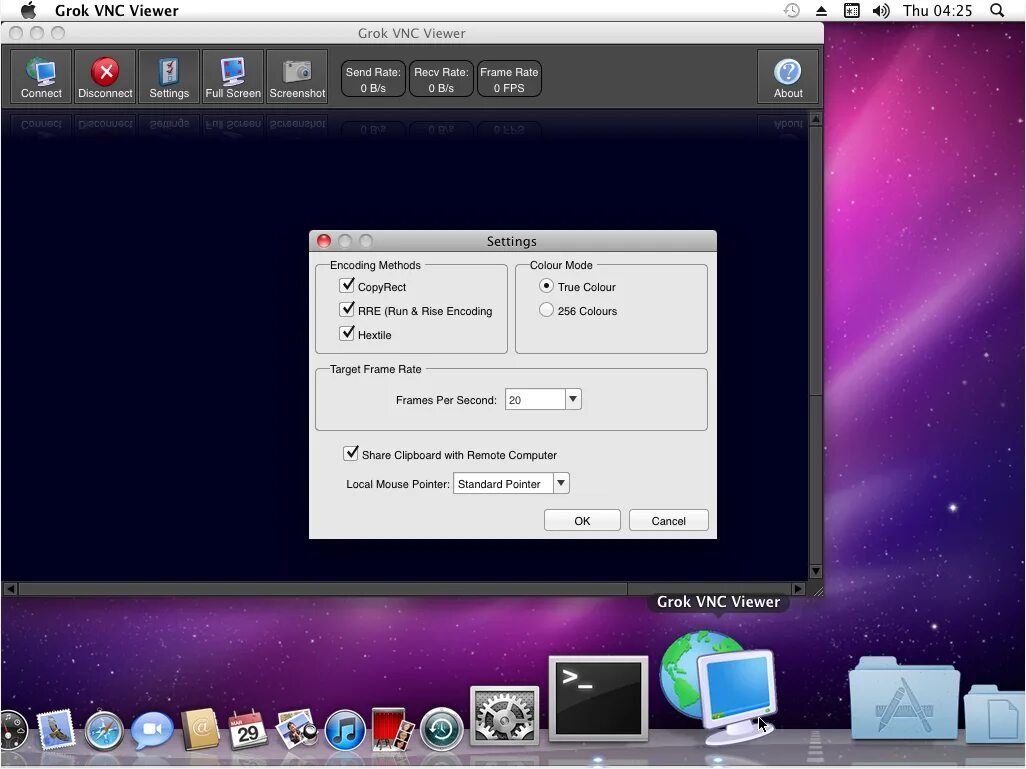This screenshot has height=769, width=1026.
Task: Launch Safari from the dock
Action: (103, 730)
